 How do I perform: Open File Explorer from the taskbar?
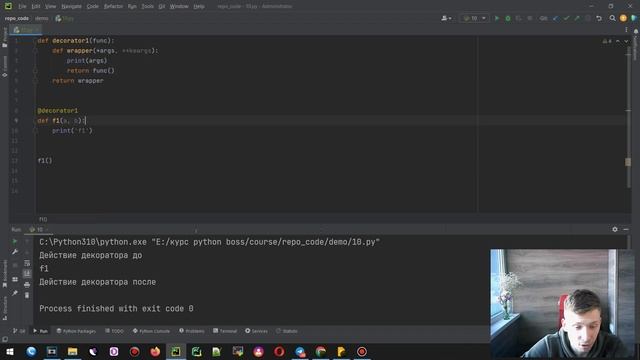[x=73, y=351]
